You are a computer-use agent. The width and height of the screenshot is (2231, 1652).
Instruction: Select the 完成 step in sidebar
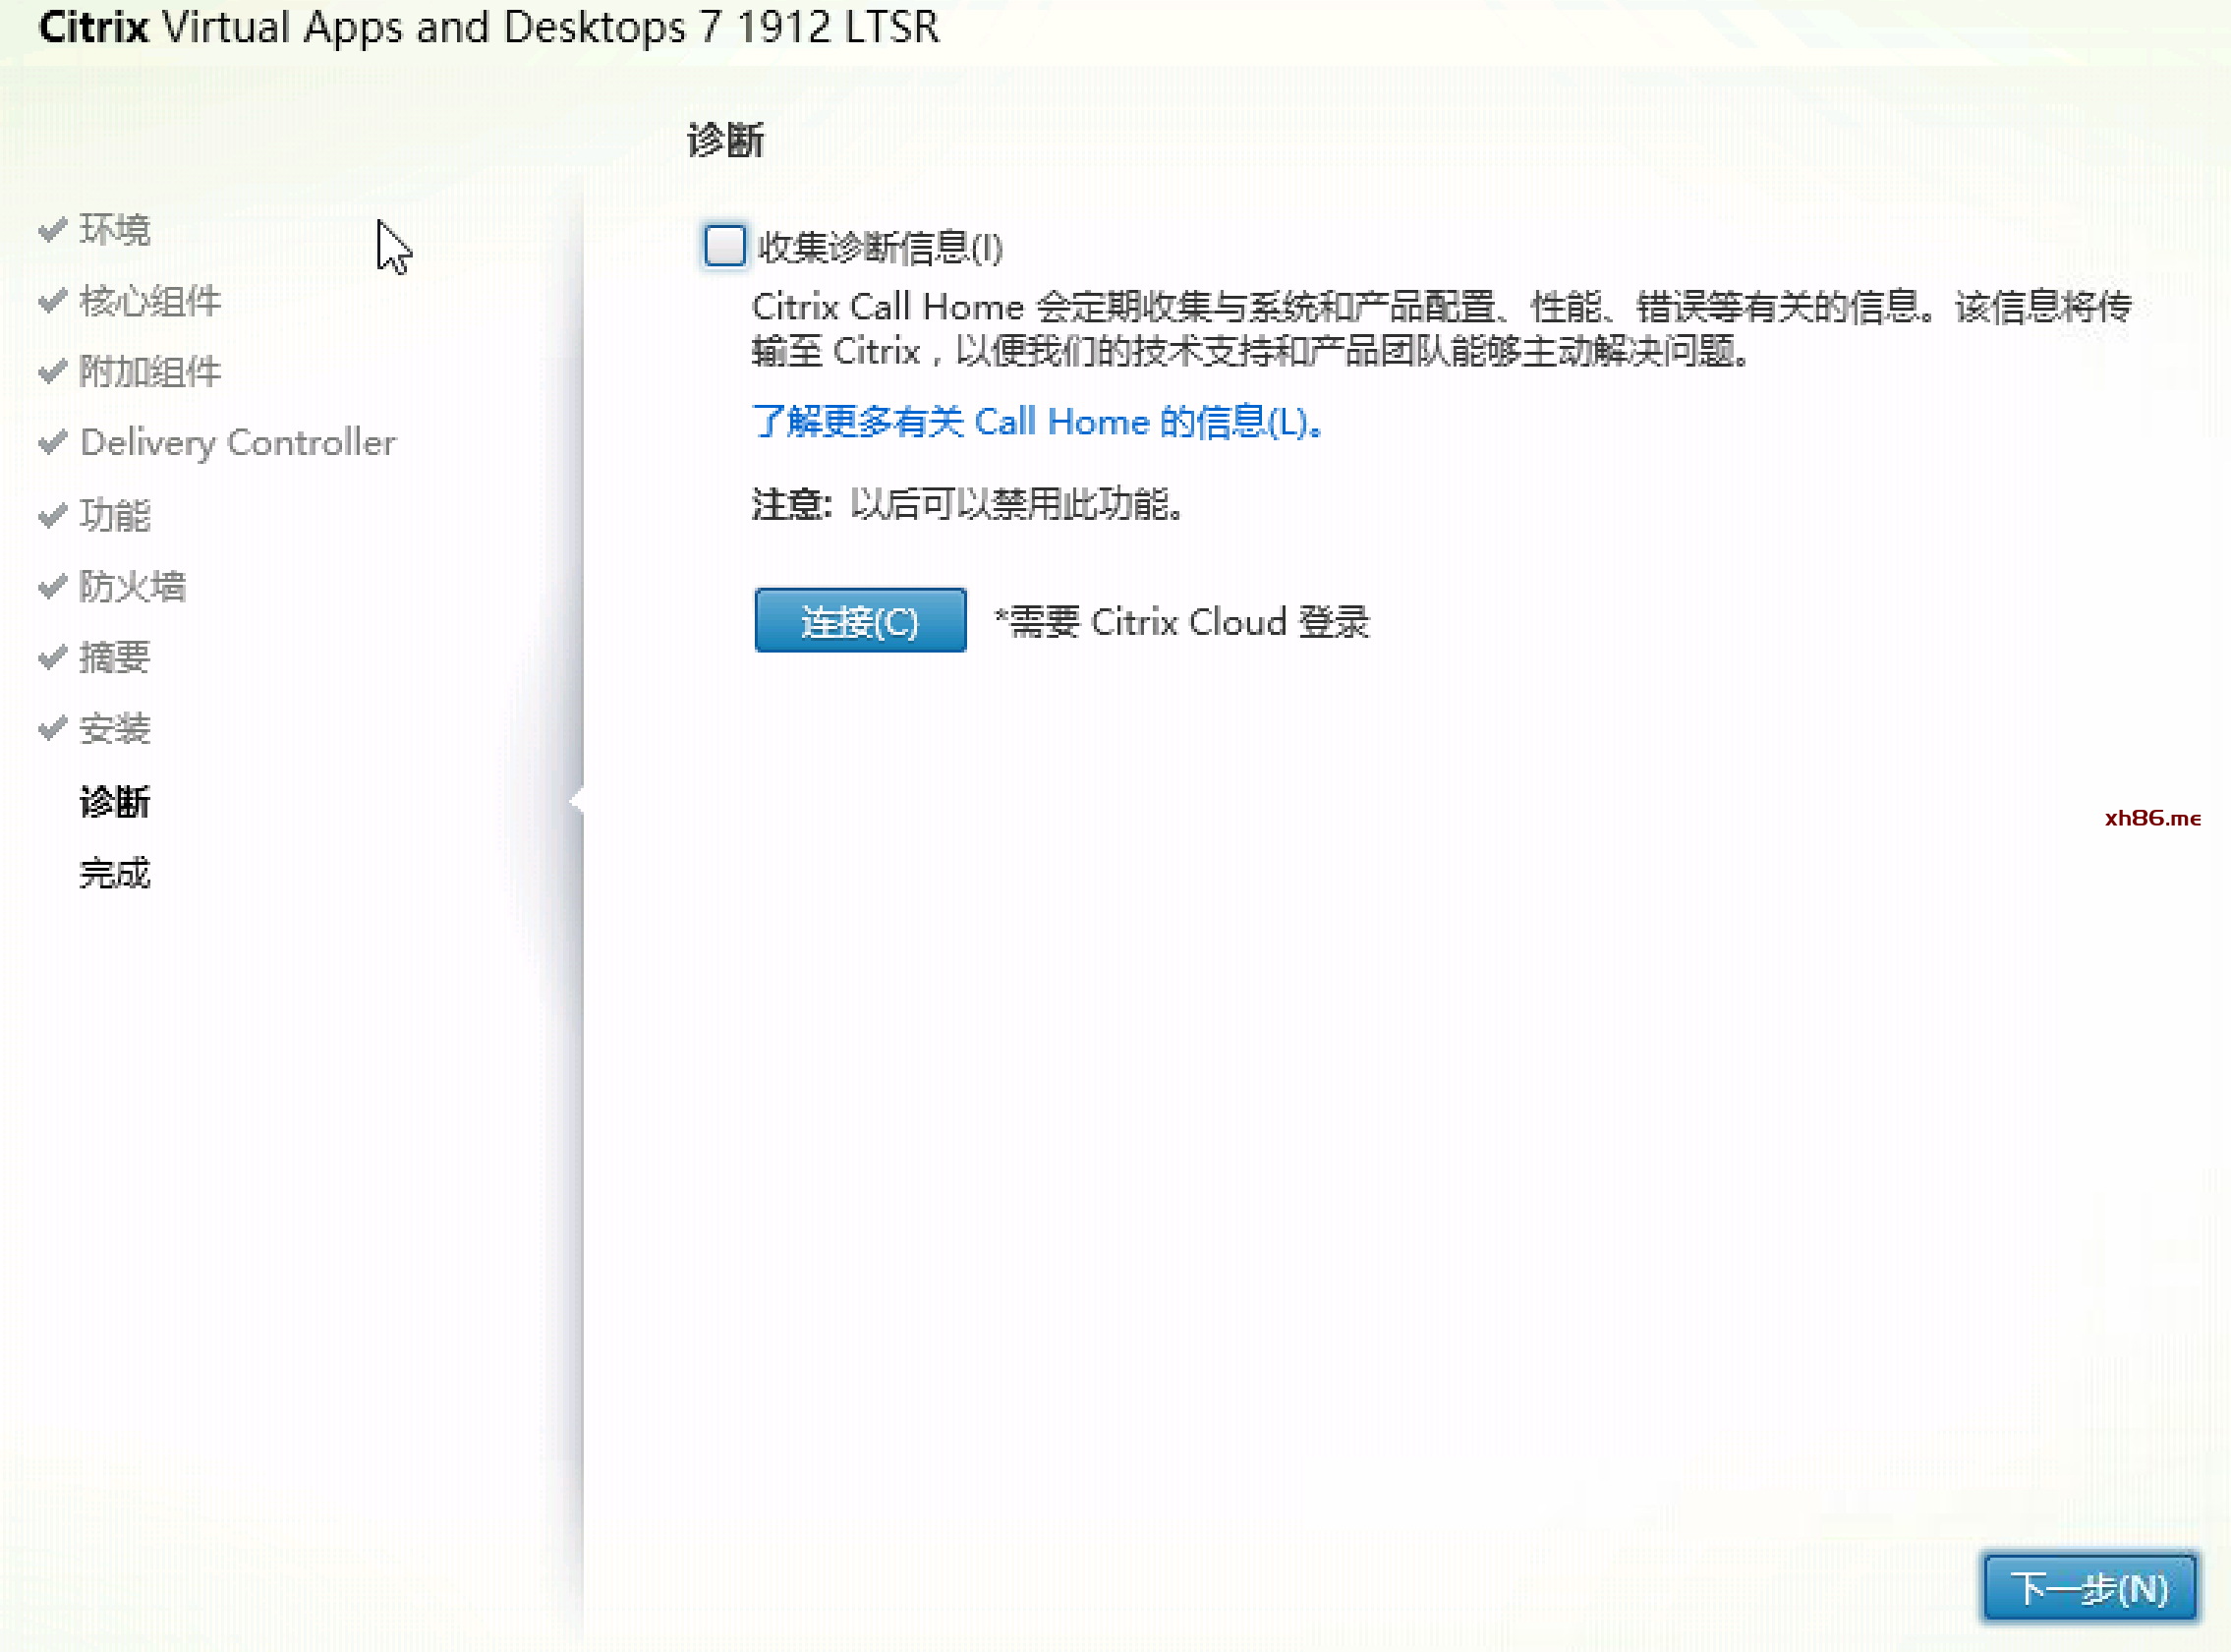click(x=115, y=874)
